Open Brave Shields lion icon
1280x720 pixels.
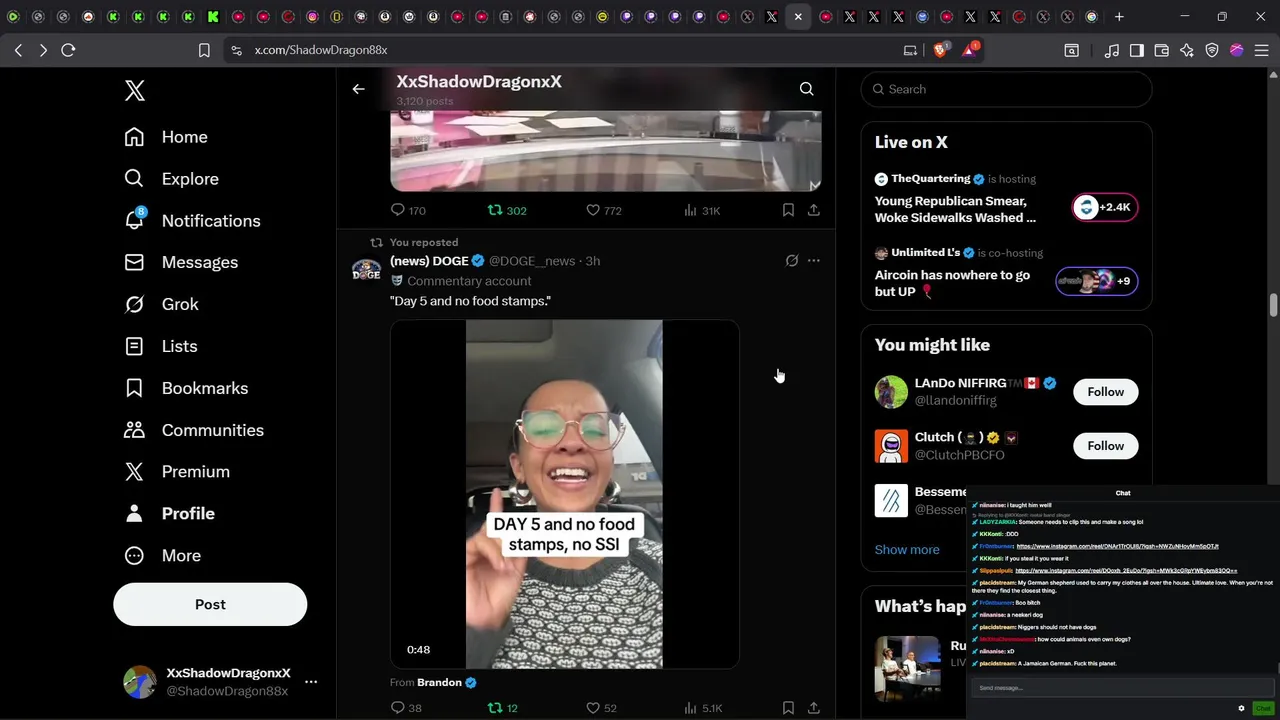(940, 50)
